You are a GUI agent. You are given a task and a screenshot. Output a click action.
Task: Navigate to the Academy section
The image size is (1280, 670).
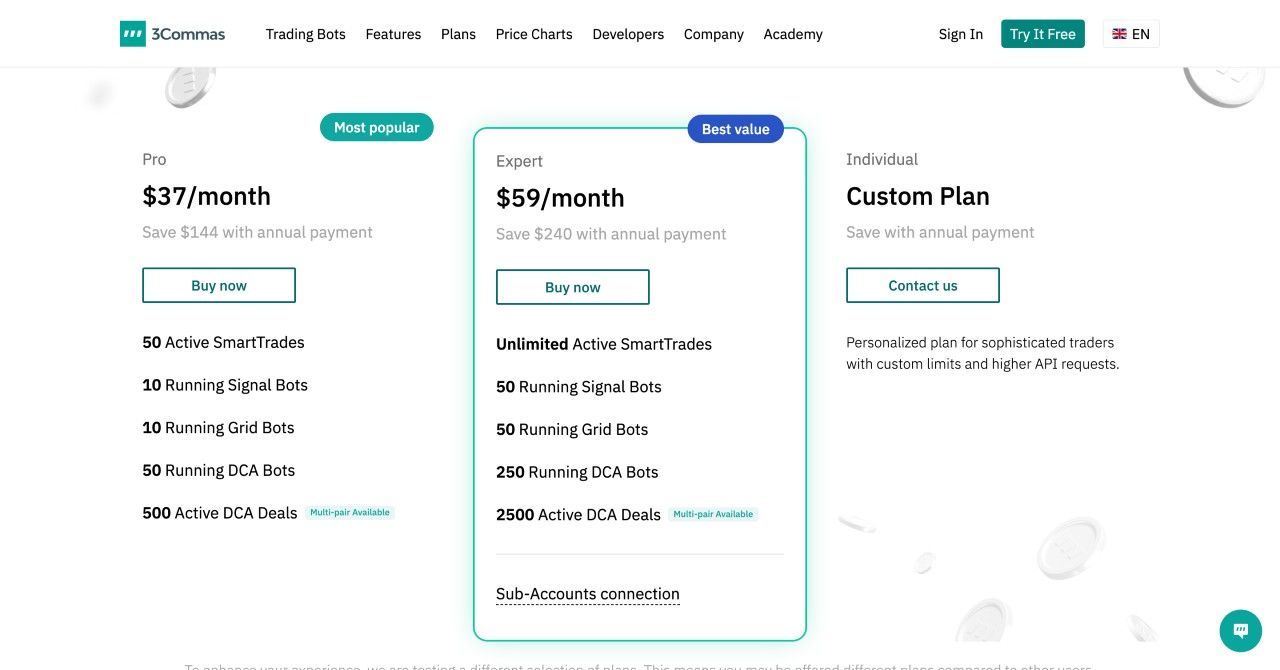click(793, 34)
